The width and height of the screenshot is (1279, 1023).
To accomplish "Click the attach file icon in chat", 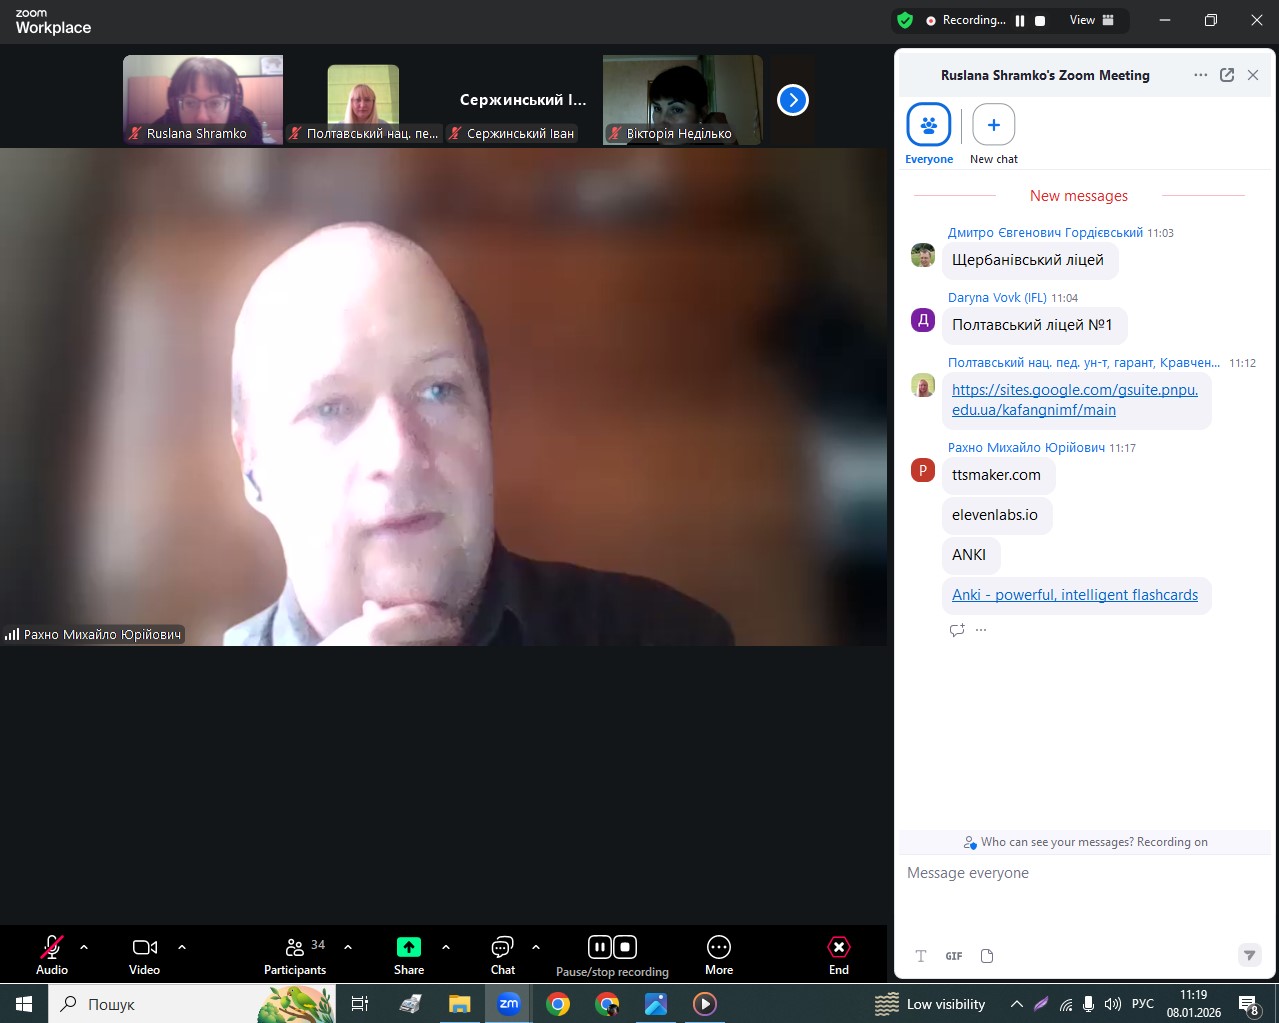I will coord(987,956).
